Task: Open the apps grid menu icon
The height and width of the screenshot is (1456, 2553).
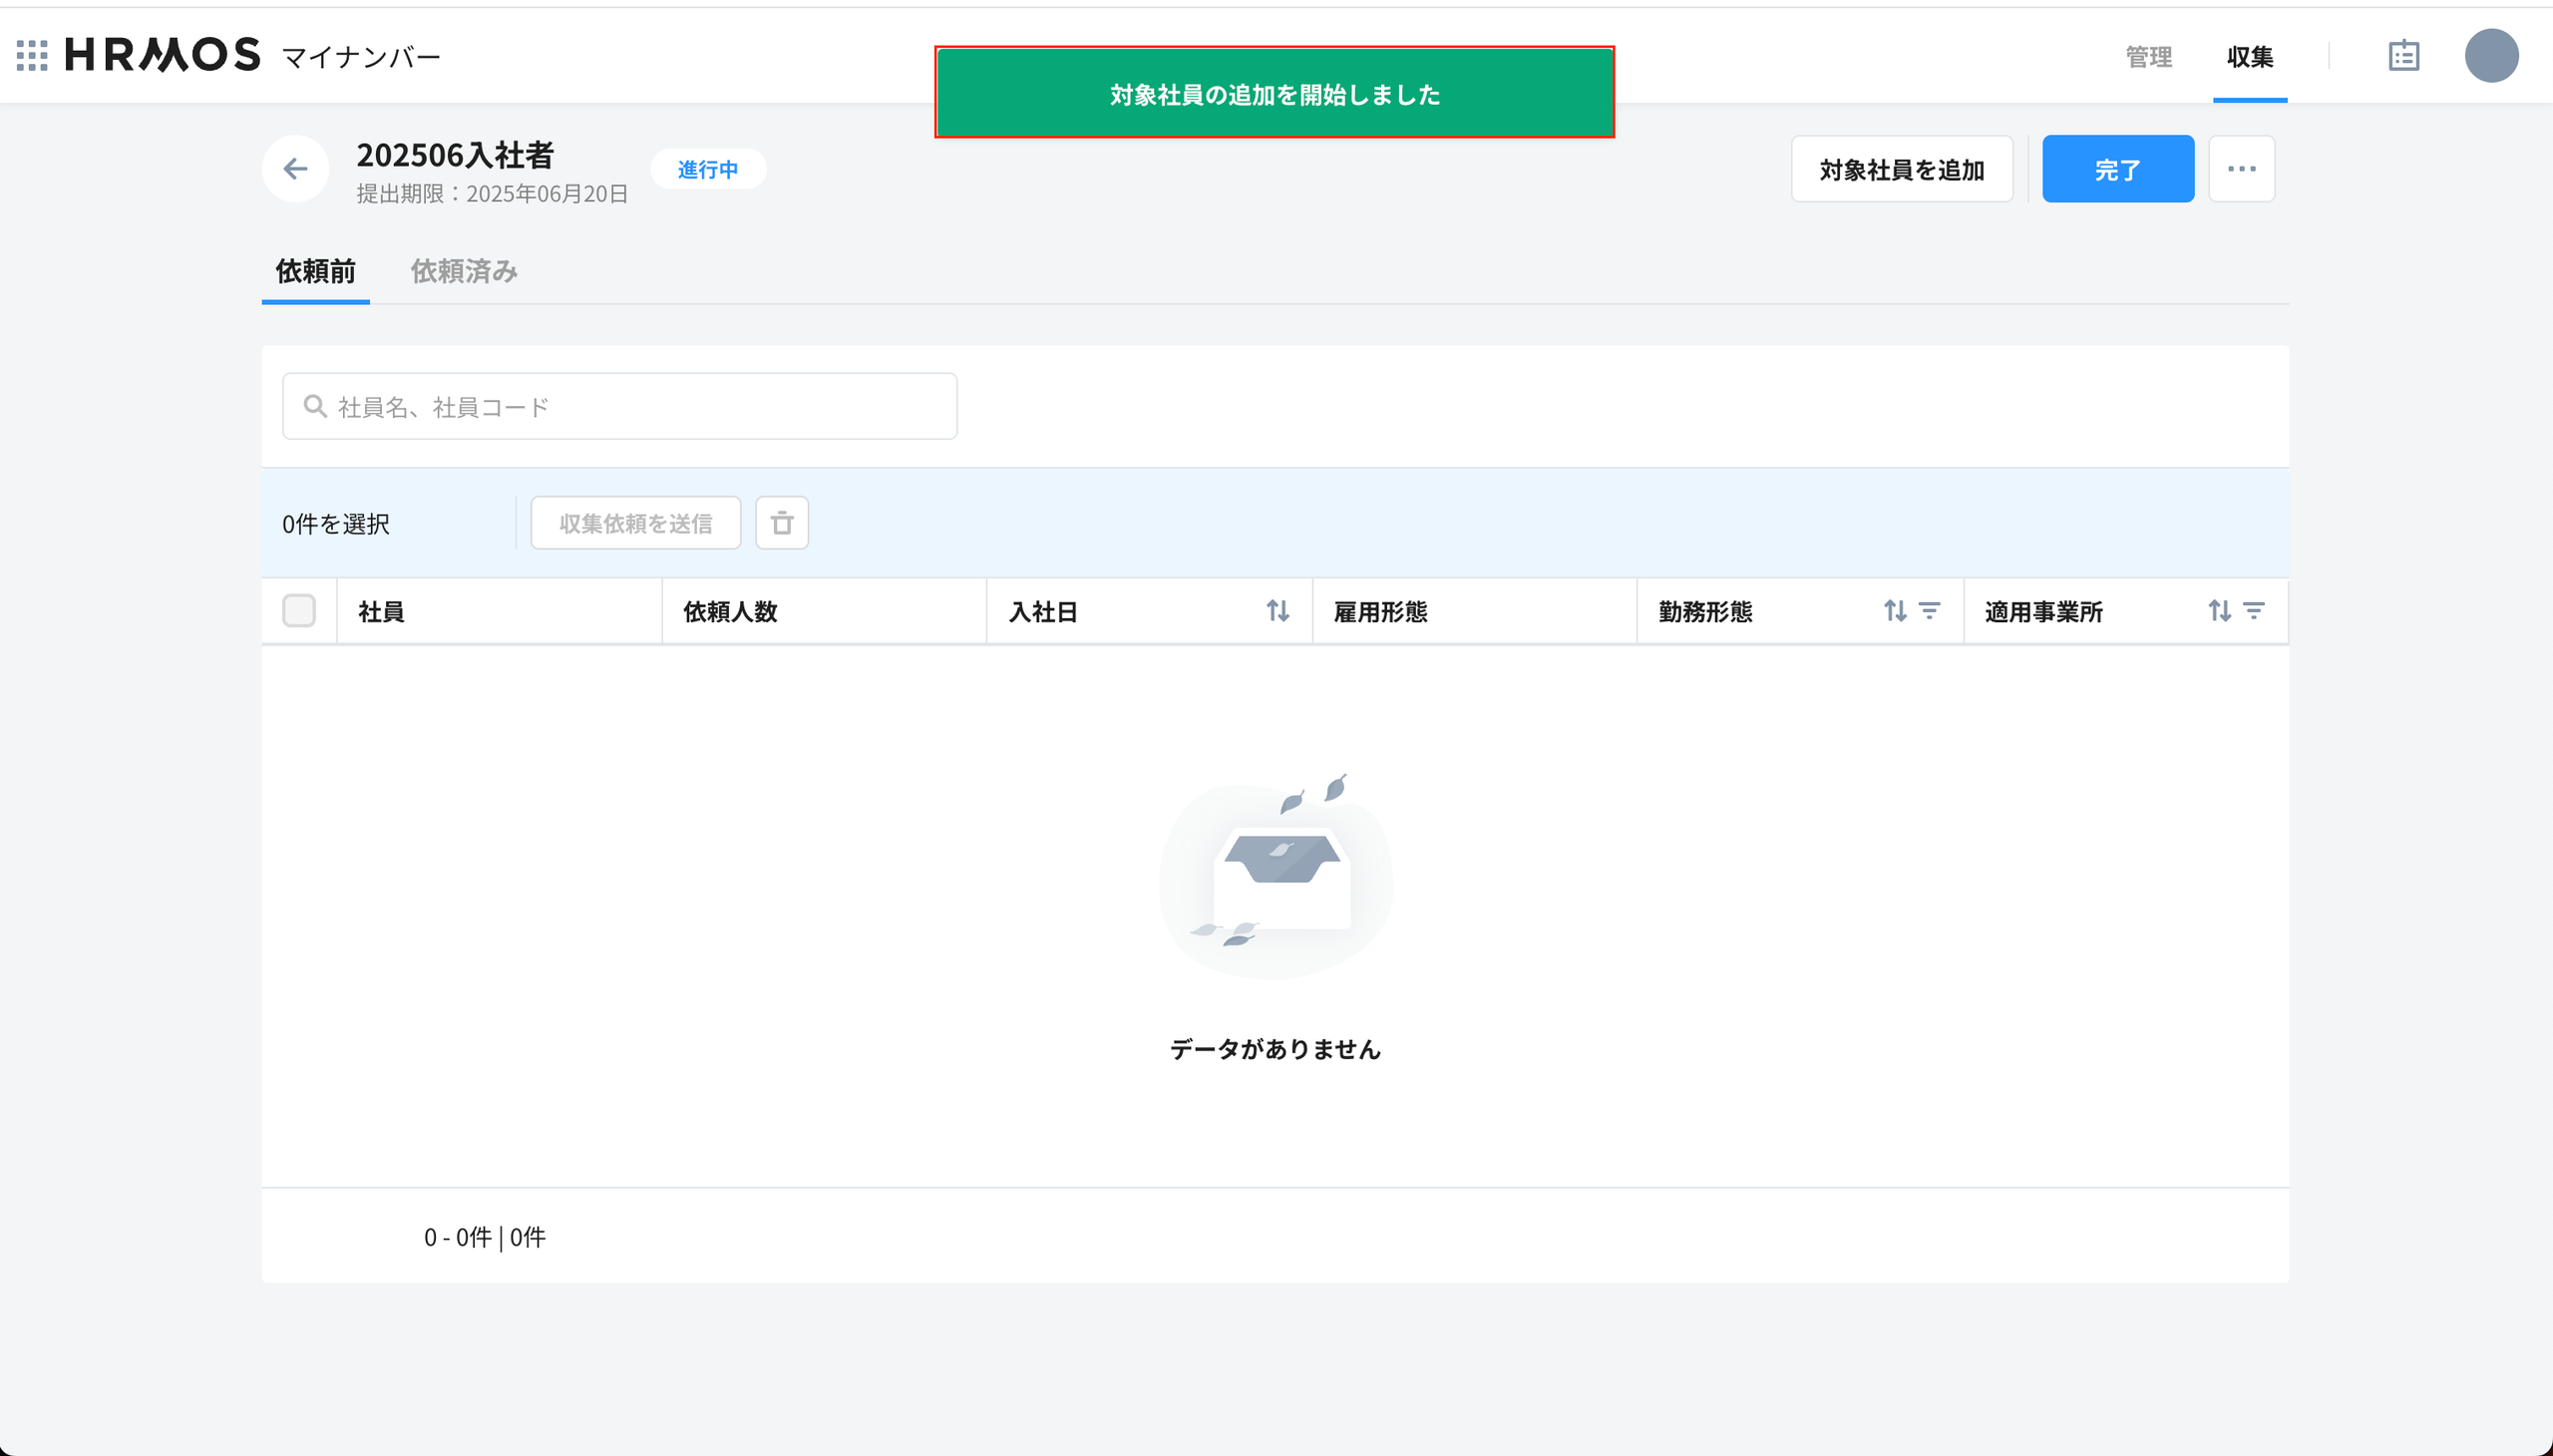Action: click(32, 55)
